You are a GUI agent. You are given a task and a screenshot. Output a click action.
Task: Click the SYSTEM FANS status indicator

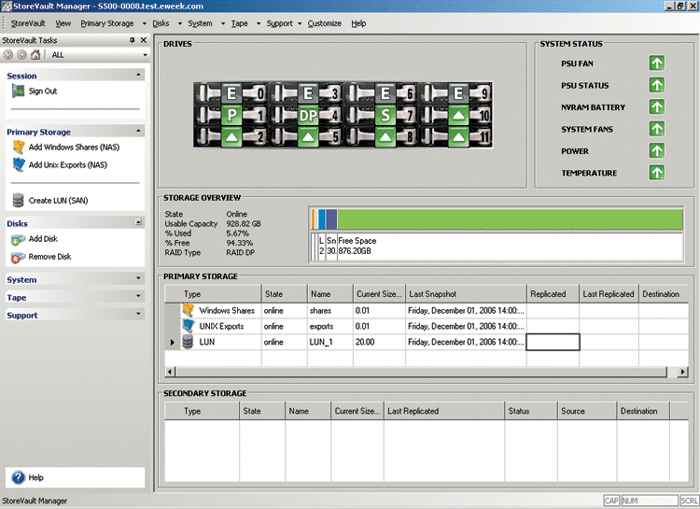[657, 129]
